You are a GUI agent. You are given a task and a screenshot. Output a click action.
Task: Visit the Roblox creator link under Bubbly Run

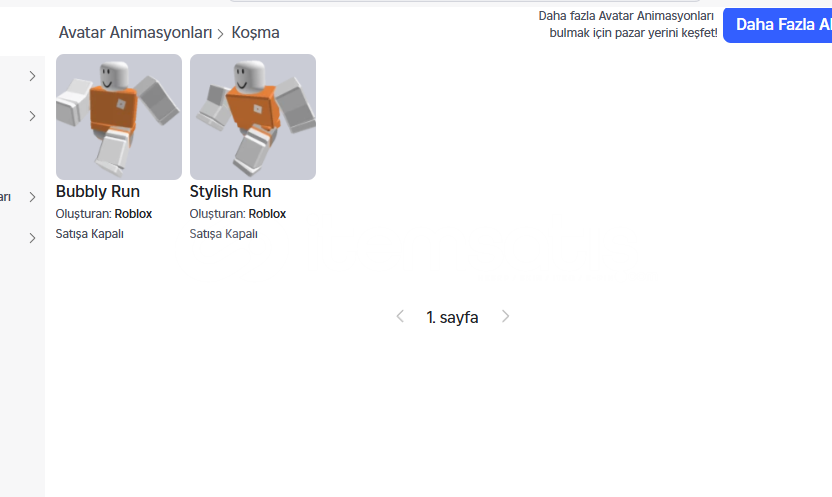(x=133, y=214)
